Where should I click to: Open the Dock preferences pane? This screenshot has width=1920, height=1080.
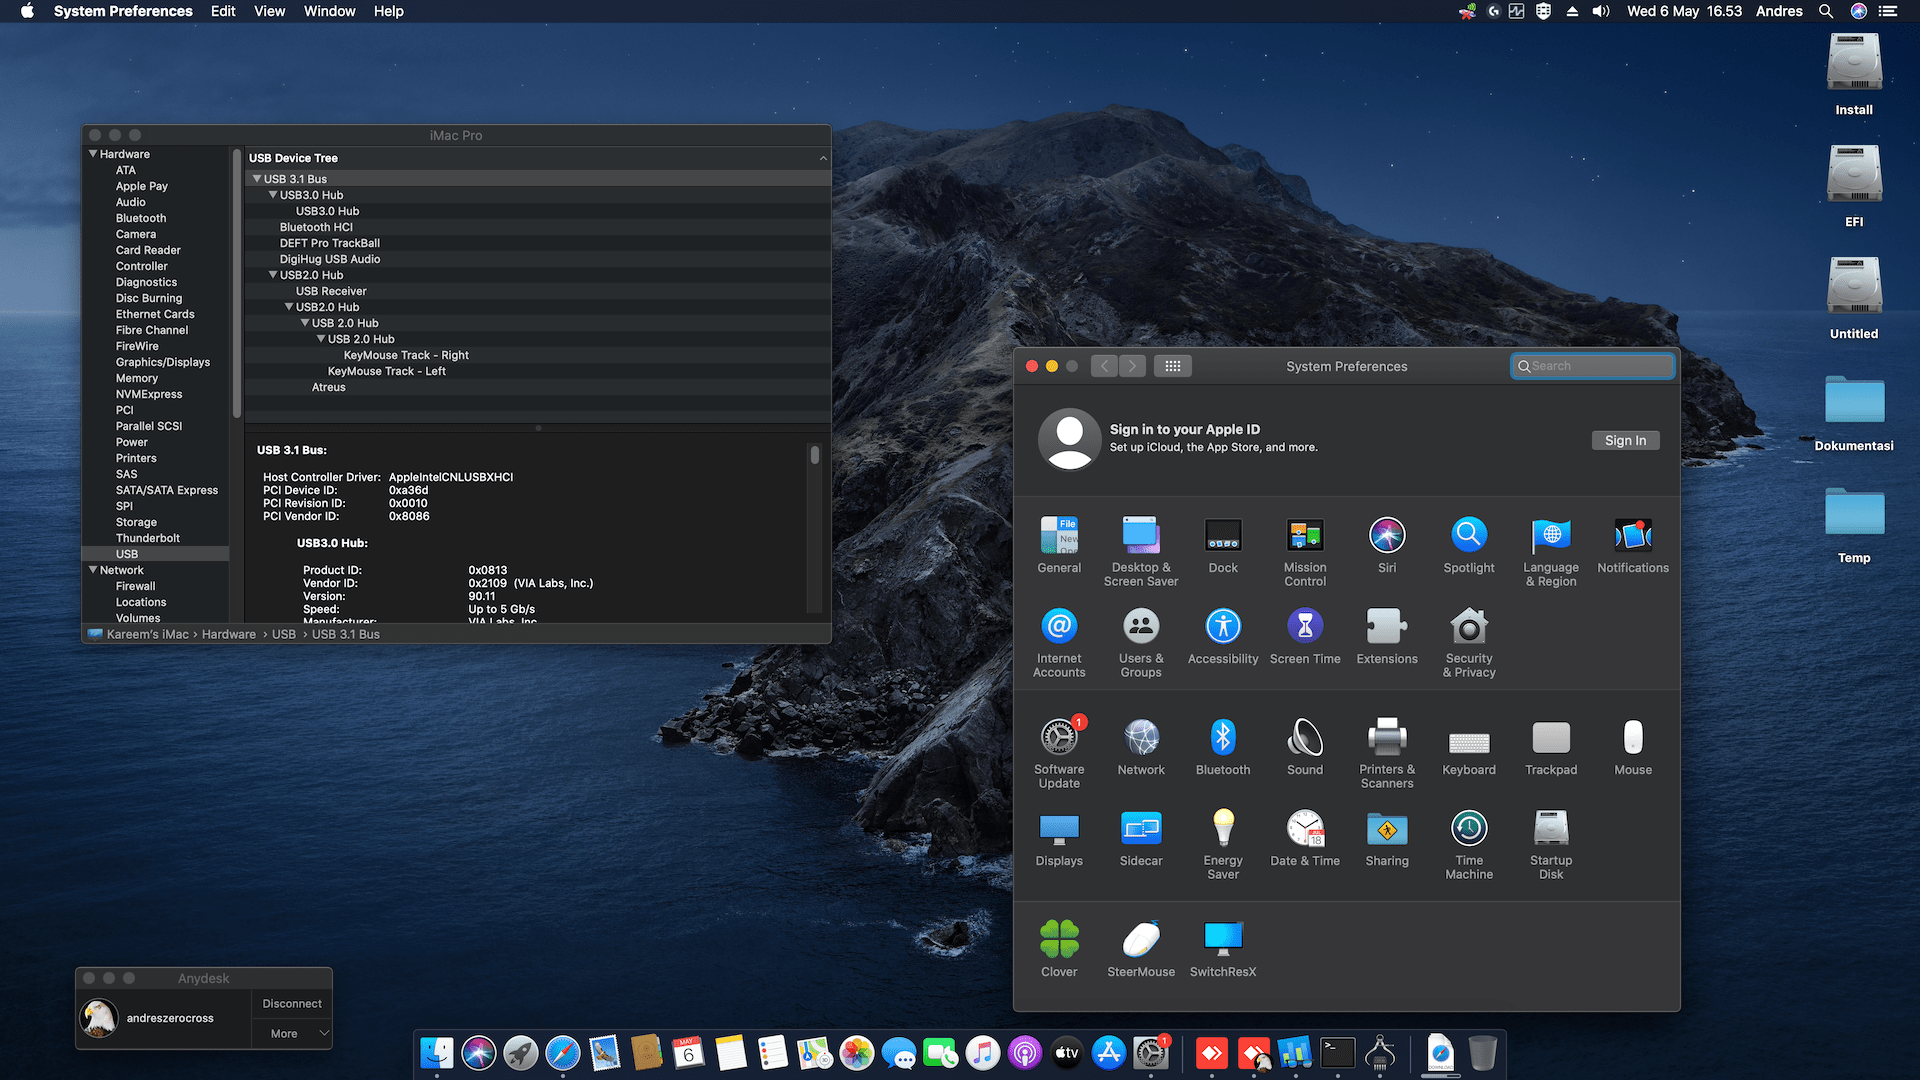coord(1223,545)
